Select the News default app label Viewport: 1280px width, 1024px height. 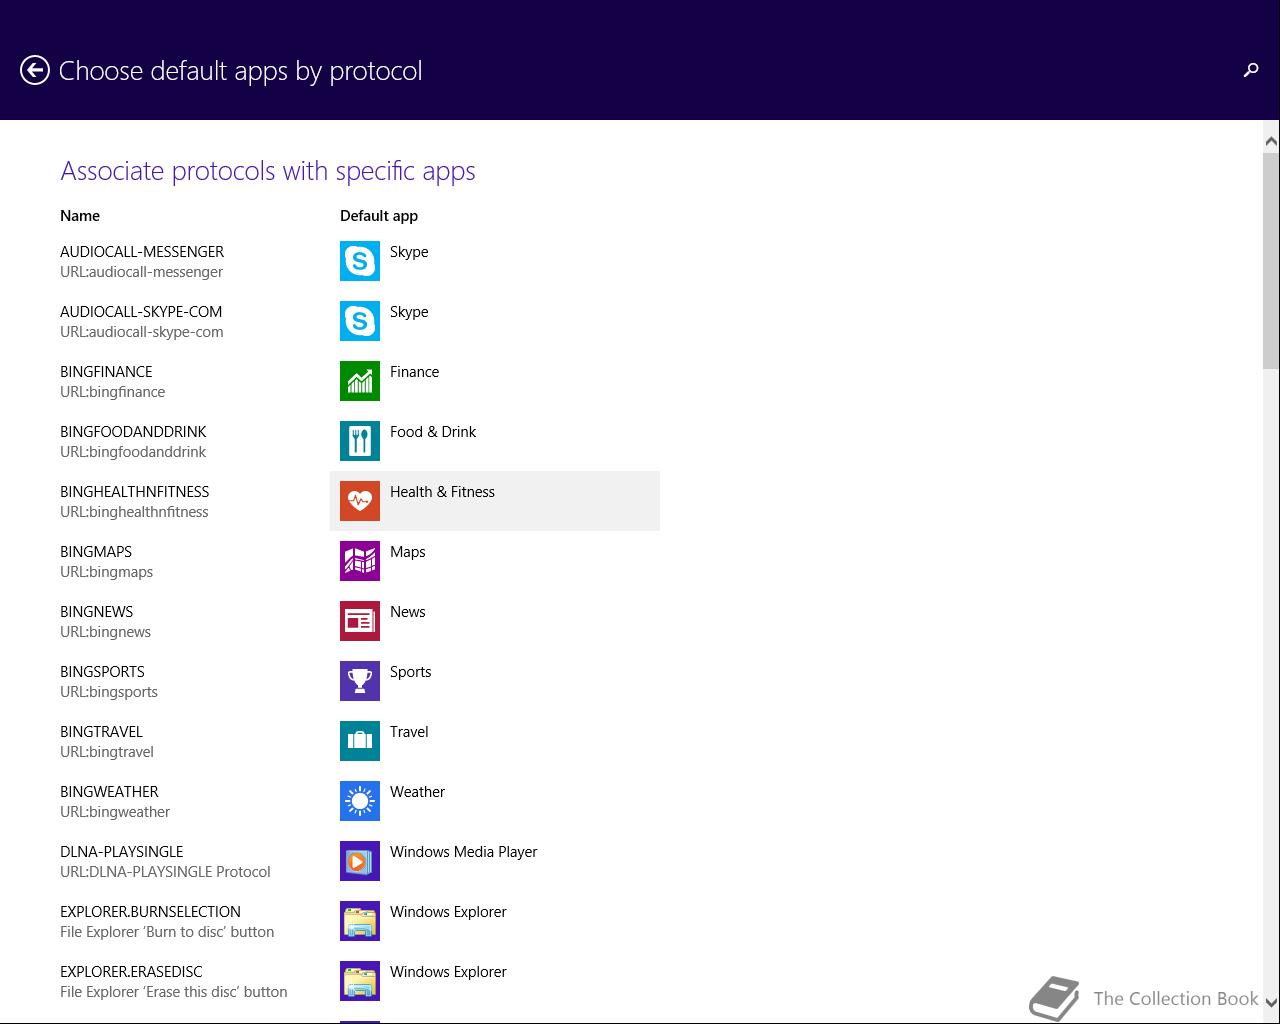click(408, 612)
